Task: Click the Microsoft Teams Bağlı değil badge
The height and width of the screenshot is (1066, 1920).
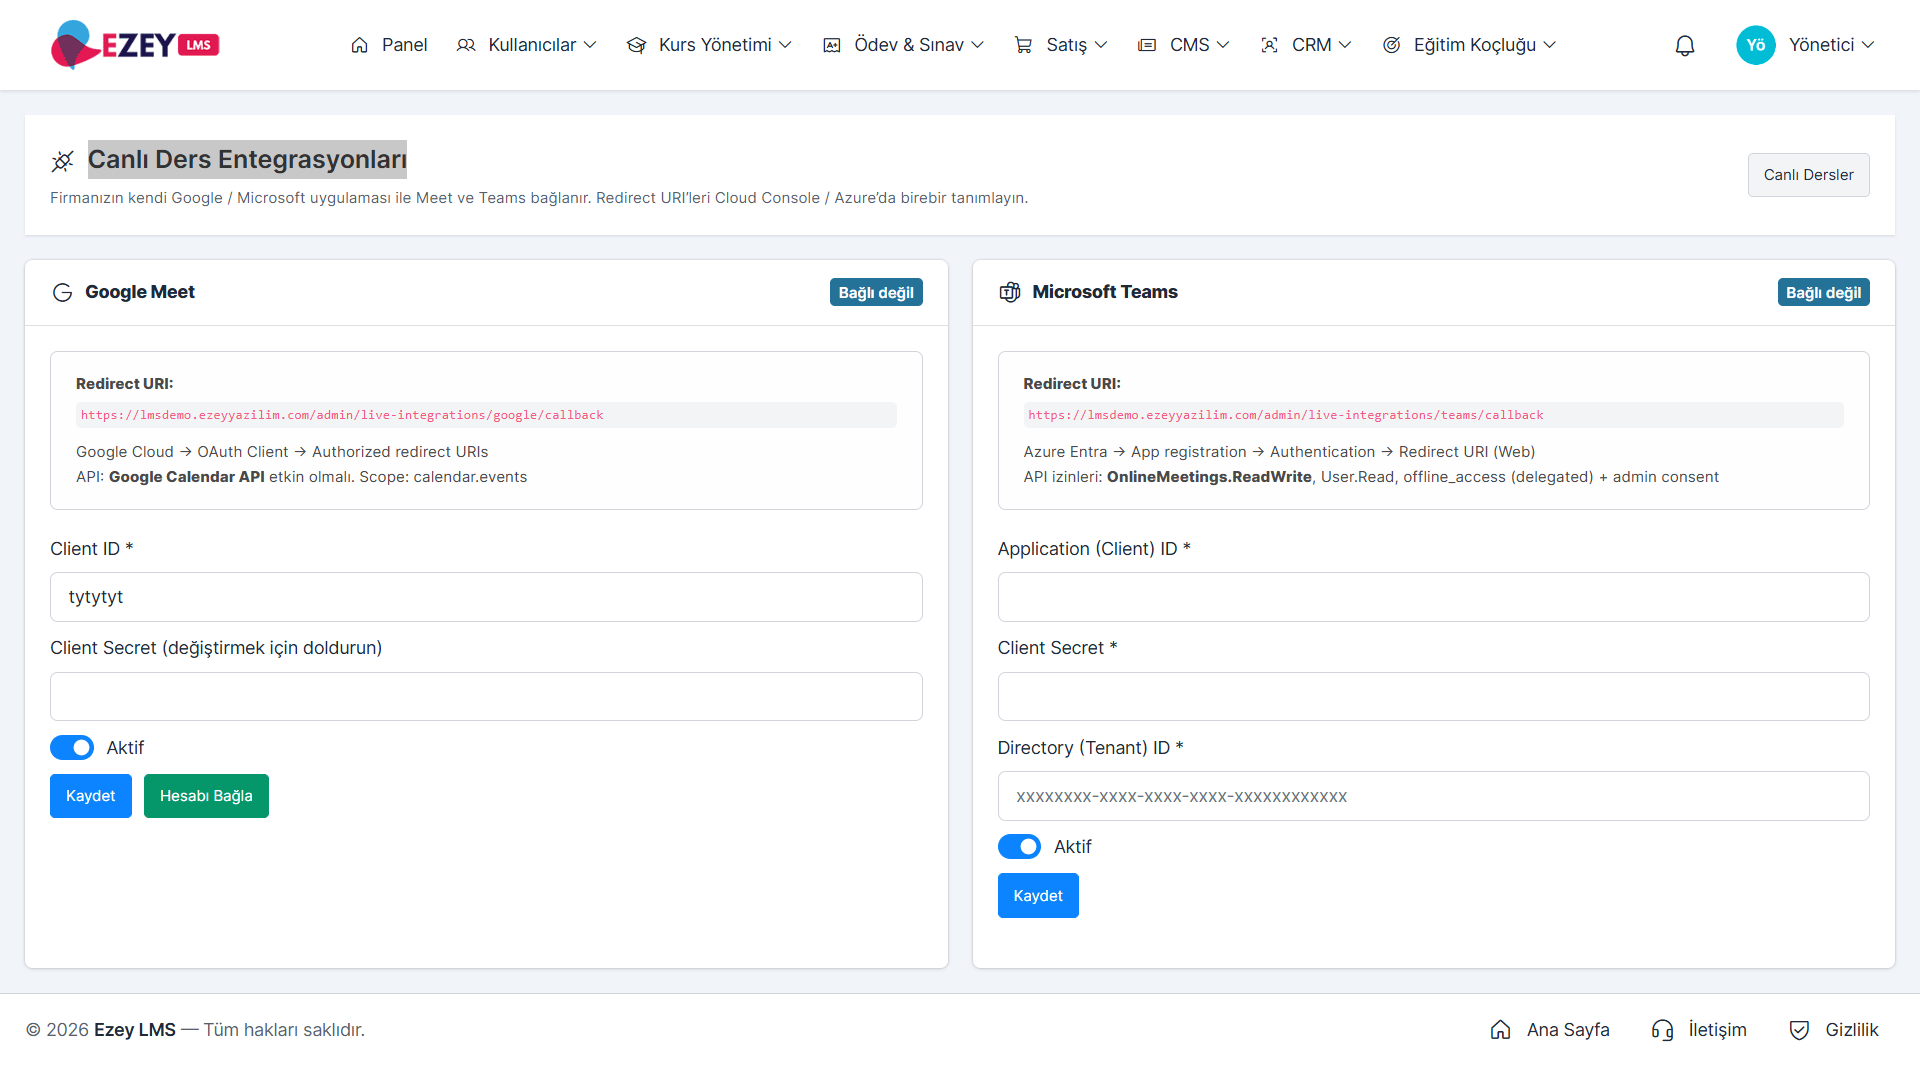Action: [1823, 292]
